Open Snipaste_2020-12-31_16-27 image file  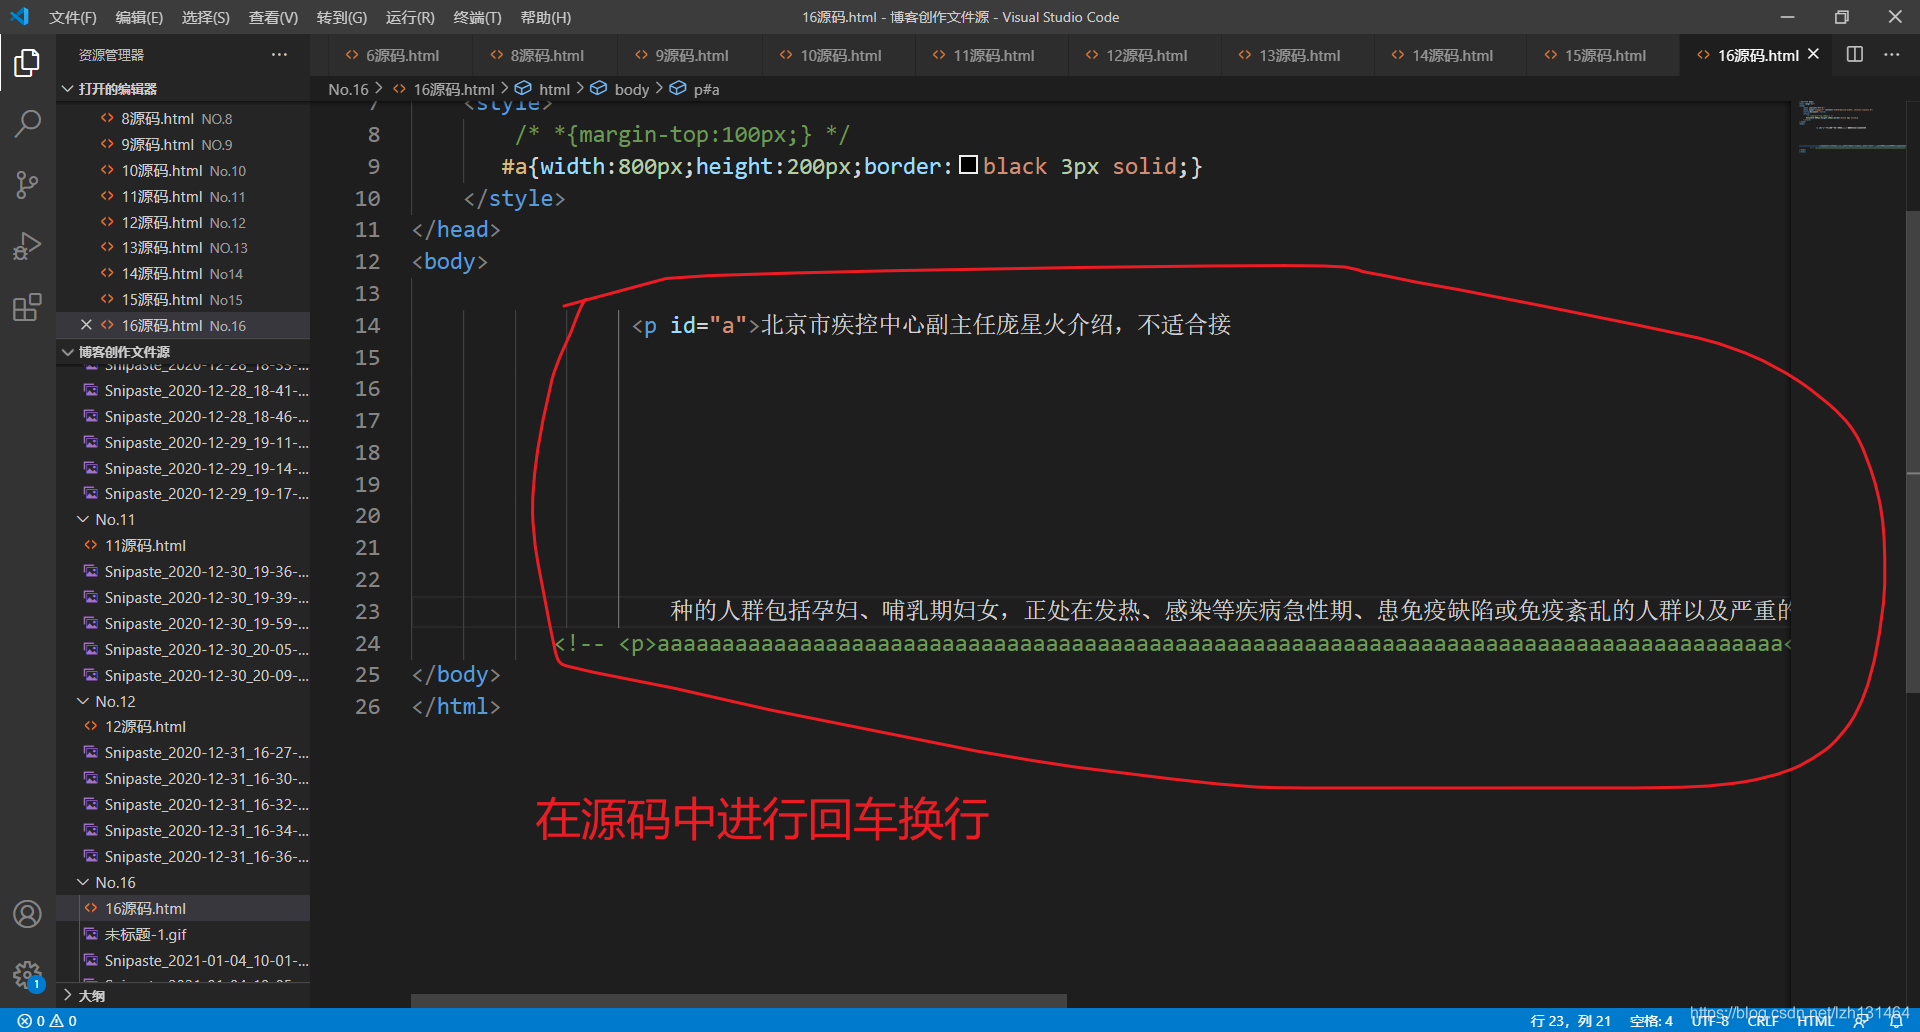(x=184, y=753)
